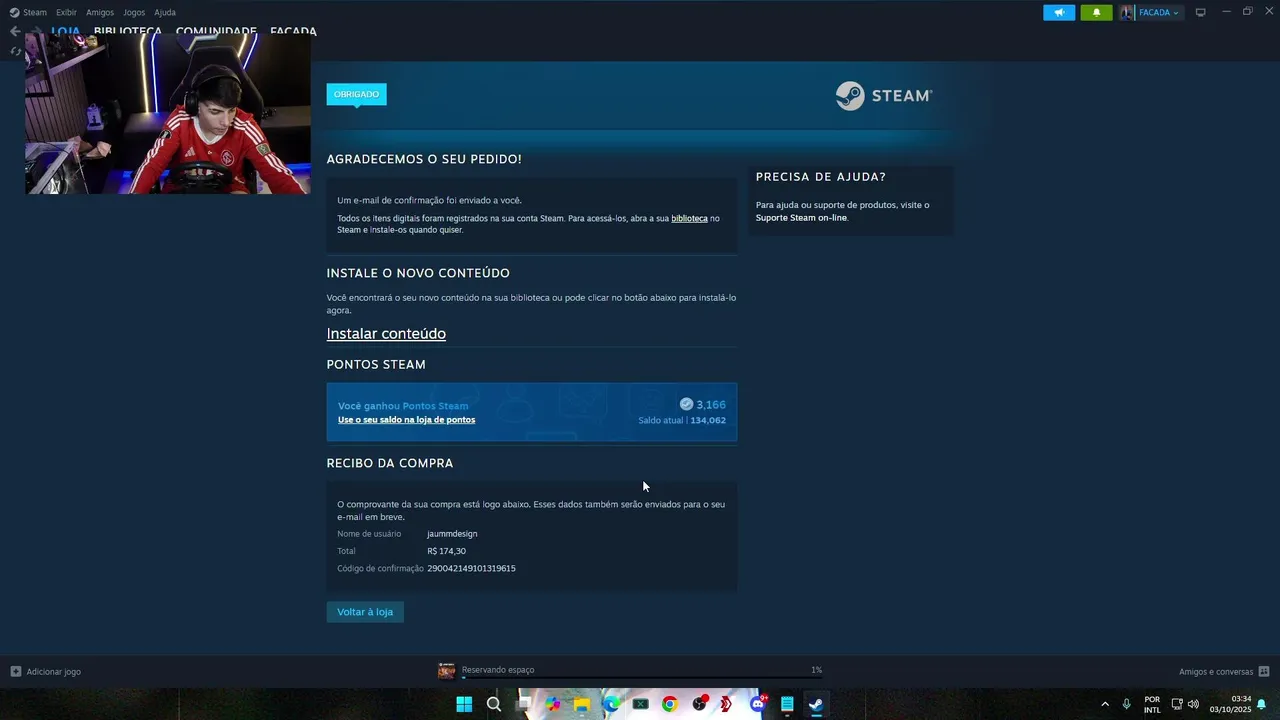Open the clock showing 03:34
The image size is (1280, 720).
1230,704
